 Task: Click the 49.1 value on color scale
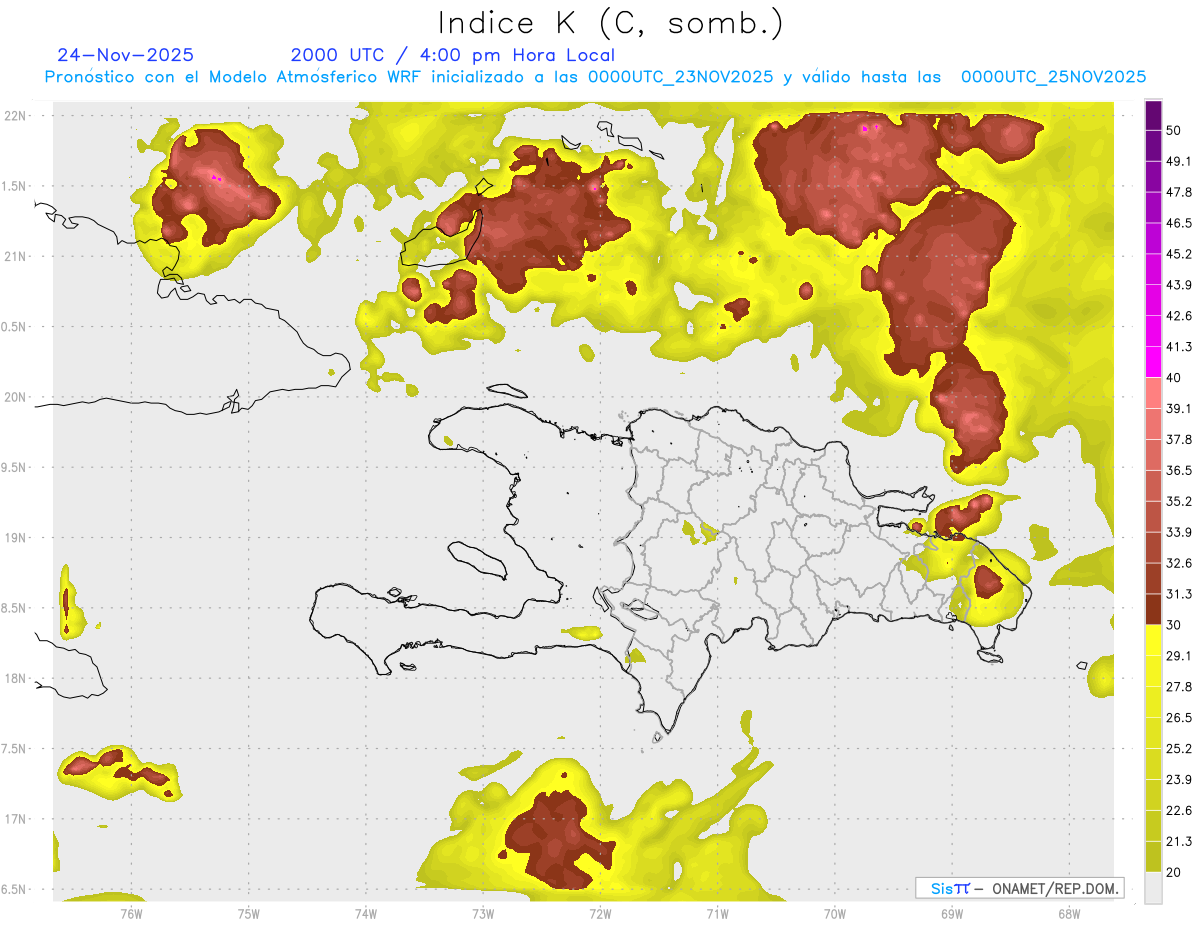pos(1179,161)
